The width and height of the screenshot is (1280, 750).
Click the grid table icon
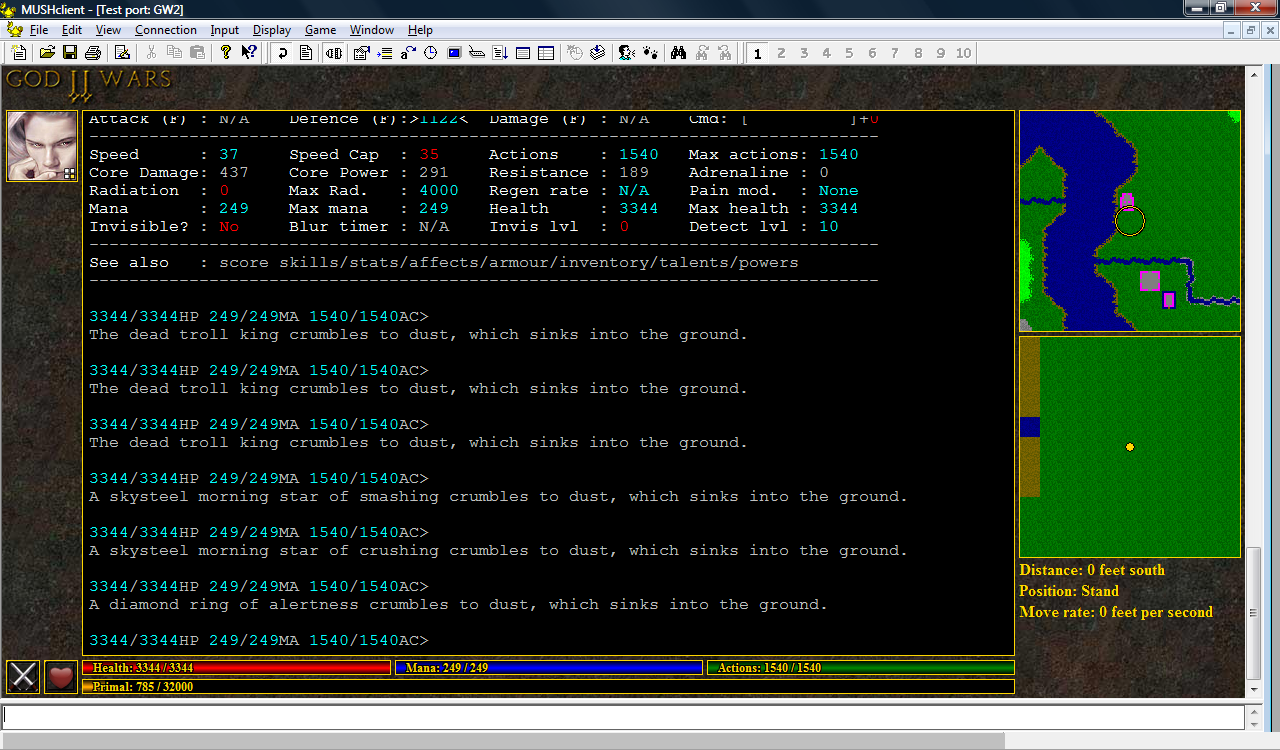[546, 53]
